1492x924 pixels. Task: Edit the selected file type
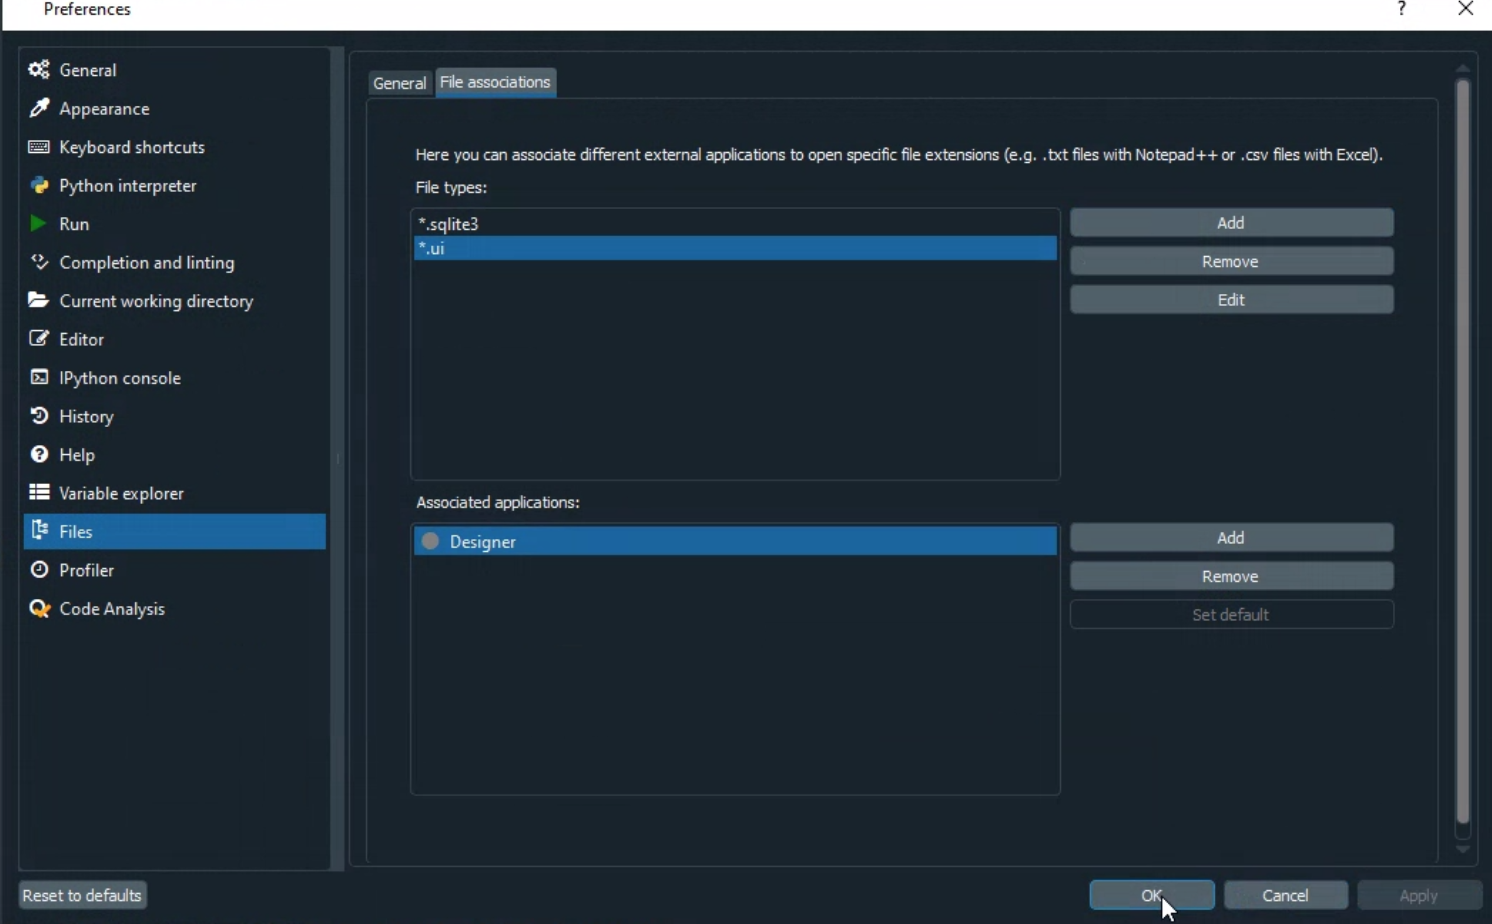coord(1230,299)
